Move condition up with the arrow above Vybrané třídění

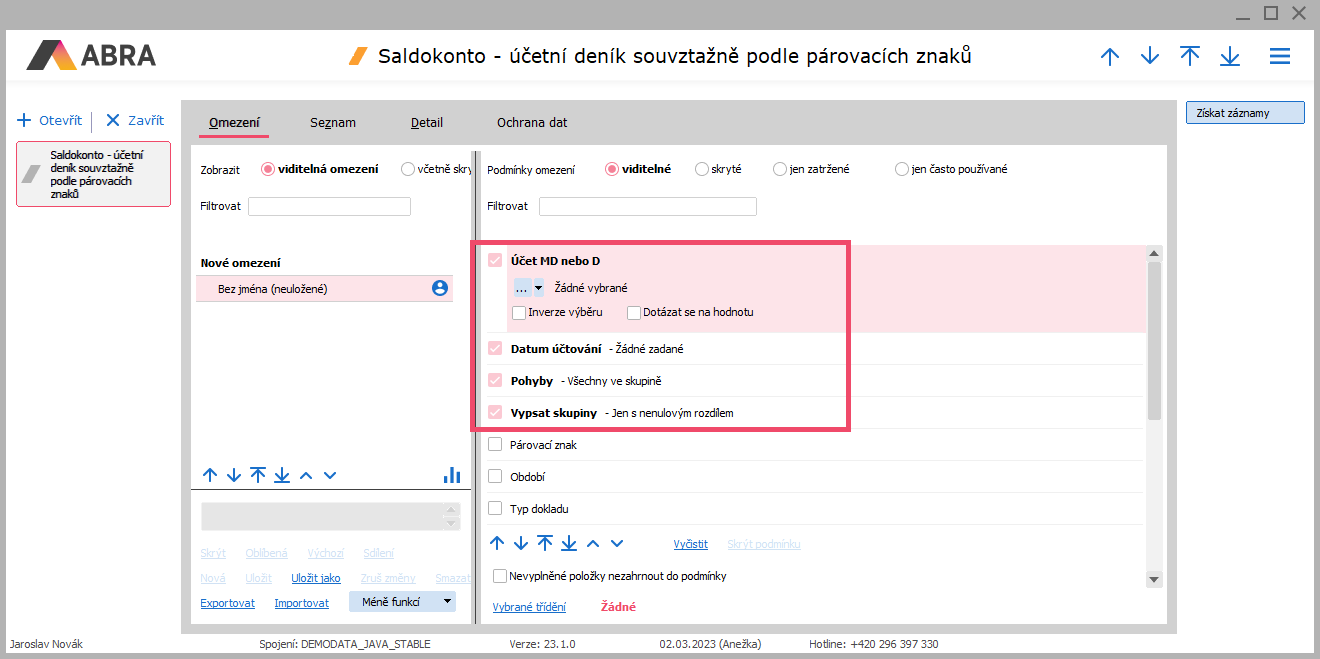click(497, 543)
